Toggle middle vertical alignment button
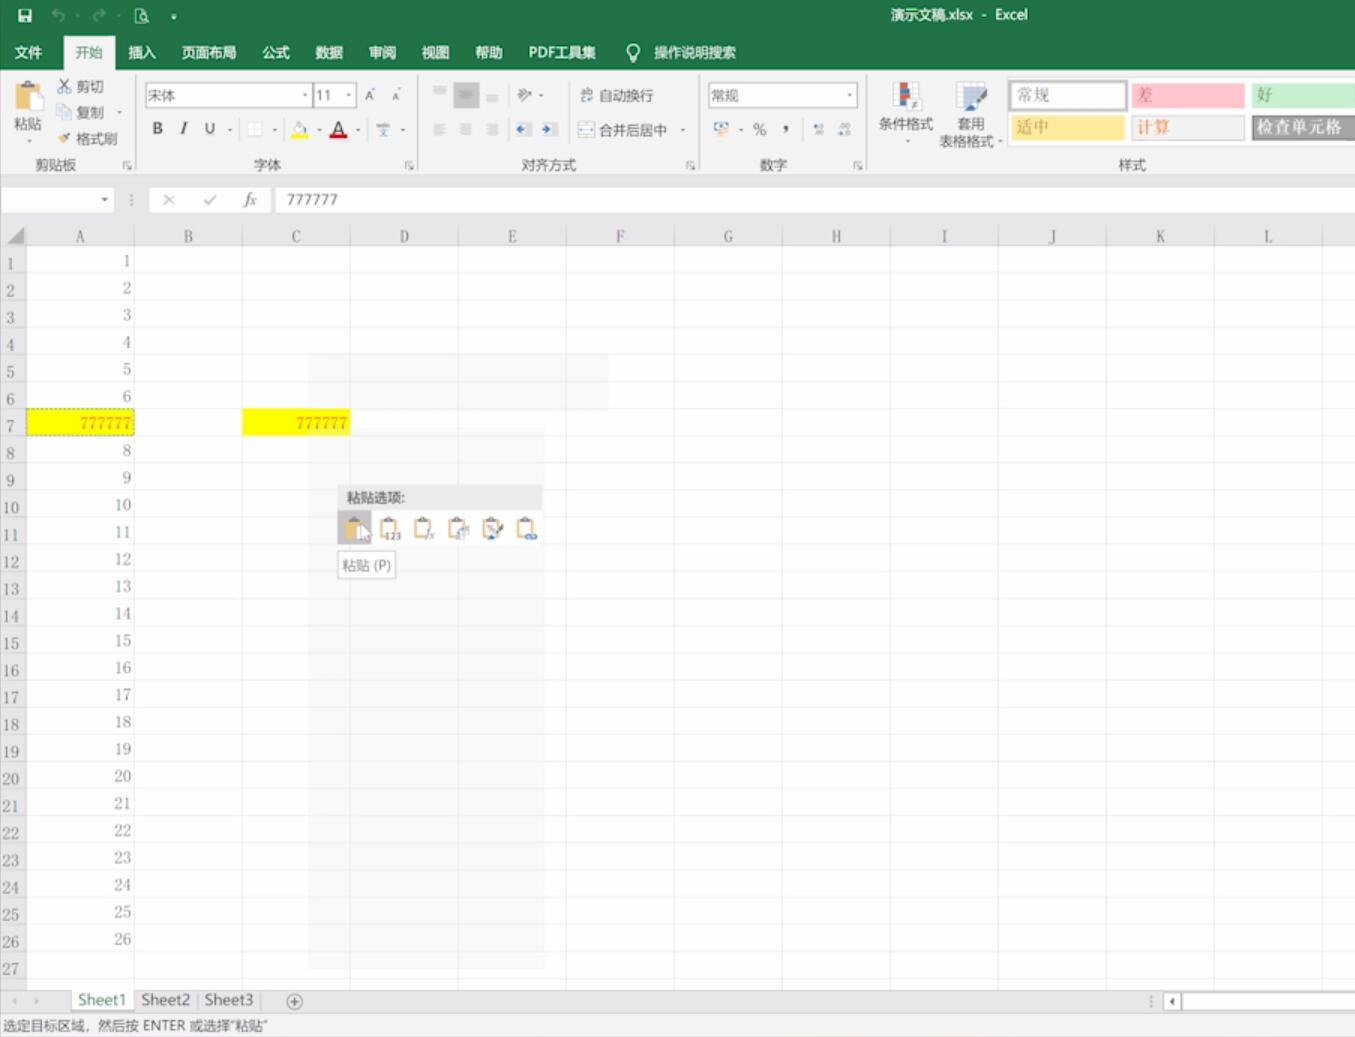The height and width of the screenshot is (1037, 1355). point(466,95)
